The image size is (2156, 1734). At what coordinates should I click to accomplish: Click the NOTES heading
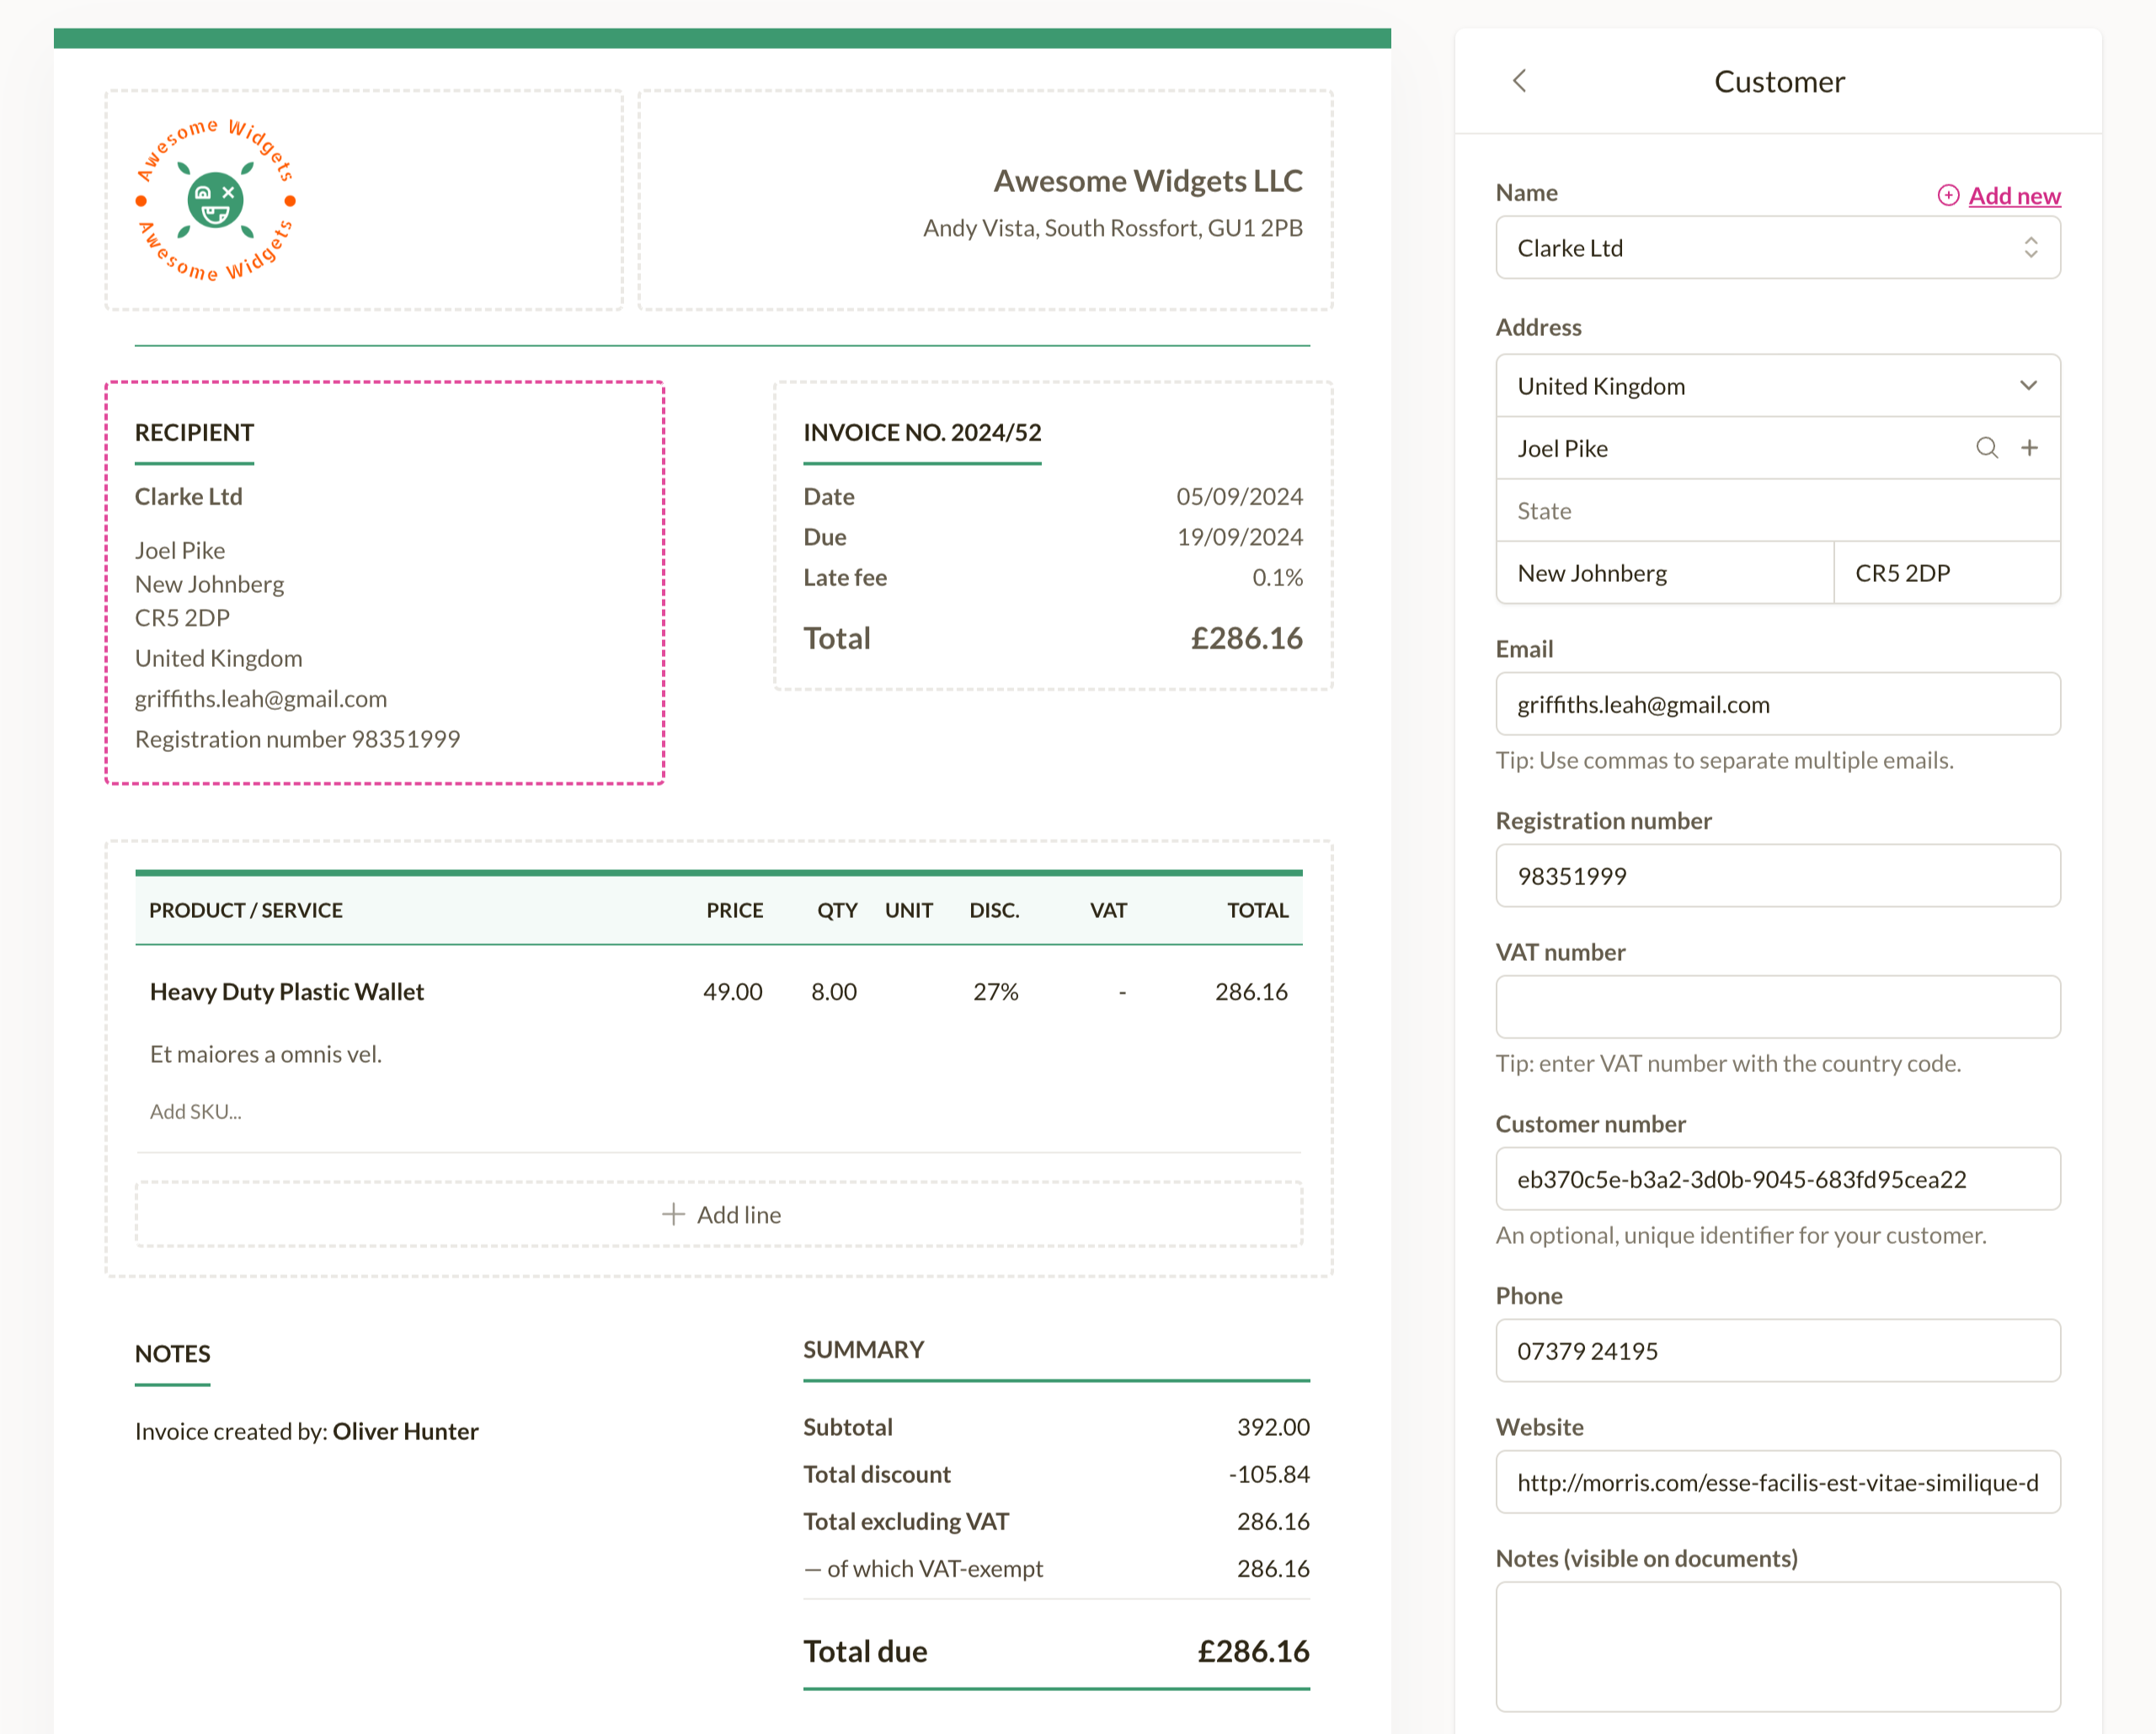(x=172, y=1354)
